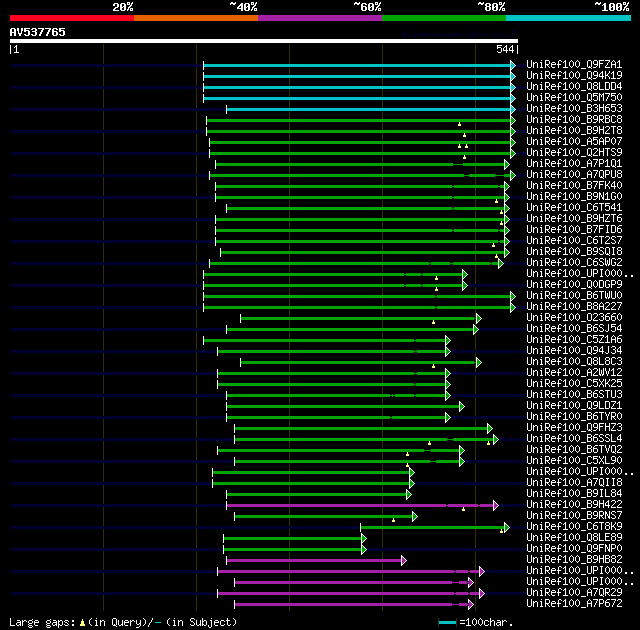Viewport: 640px width, 630px height.
Task: Click the cyan 100char scale bar in legend
Action: point(447,623)
